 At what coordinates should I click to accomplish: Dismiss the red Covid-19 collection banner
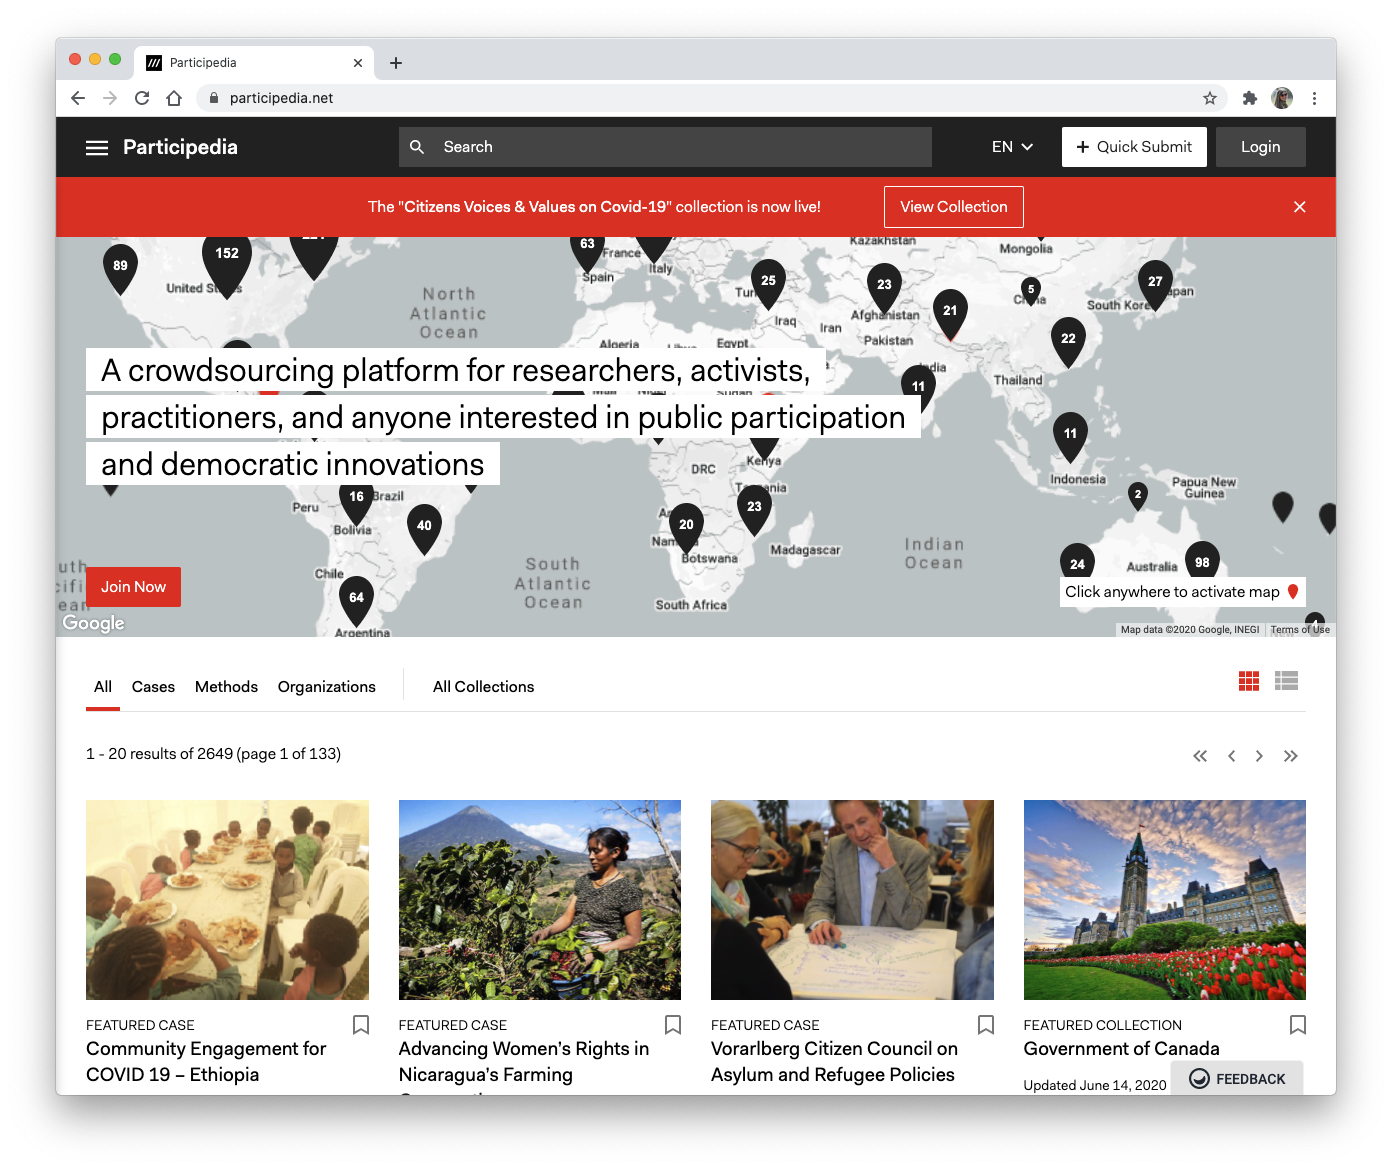click(x=1300, y=207)
